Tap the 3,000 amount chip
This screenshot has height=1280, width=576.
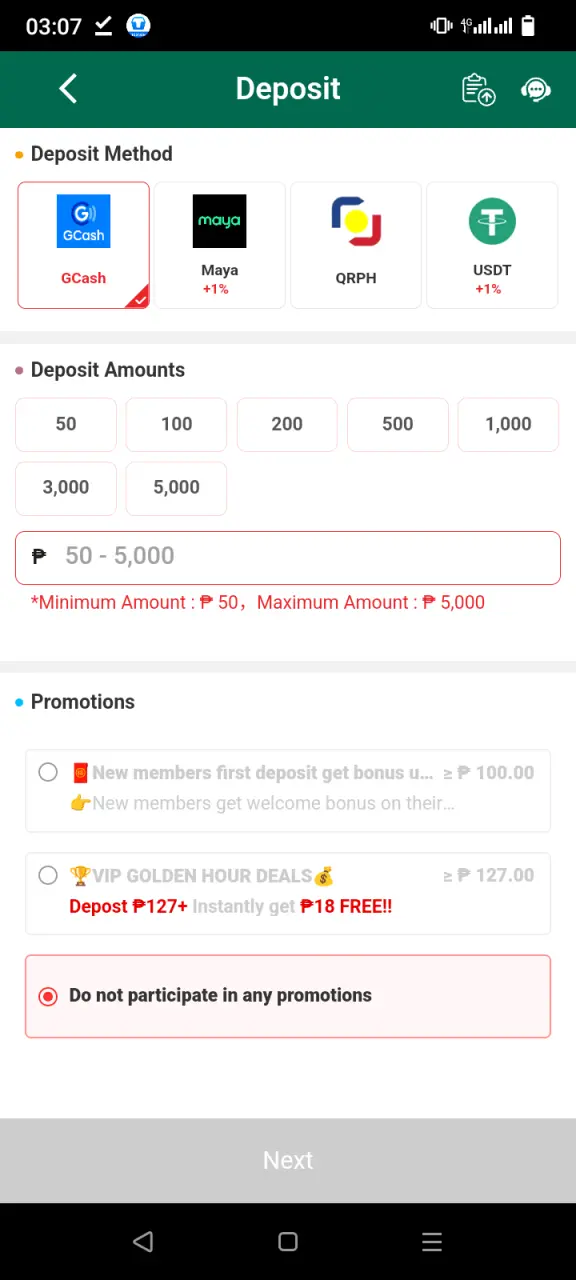(66, 487)
